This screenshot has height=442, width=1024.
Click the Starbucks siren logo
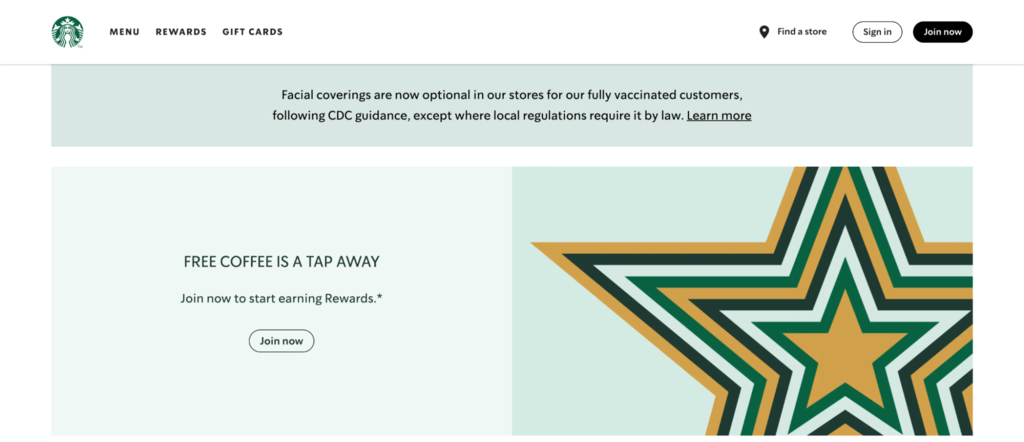pyautogui.click(x=67, y=32)
